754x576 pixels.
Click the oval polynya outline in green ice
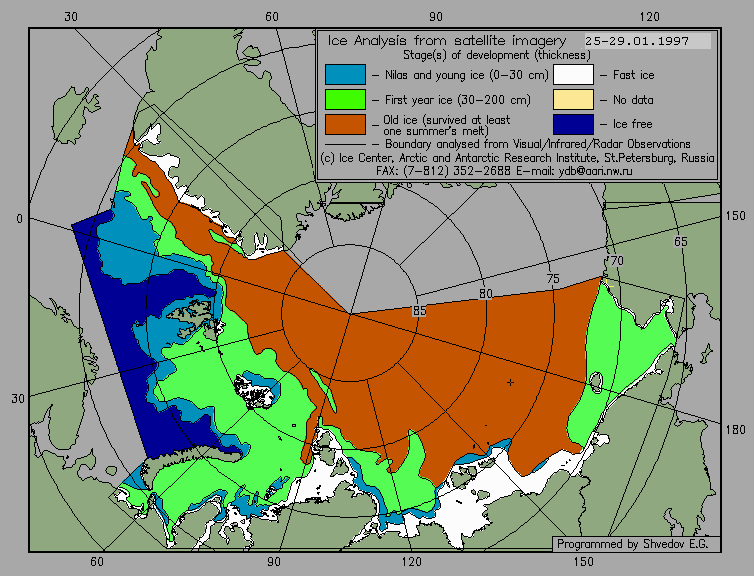click(x=596, y=382)
